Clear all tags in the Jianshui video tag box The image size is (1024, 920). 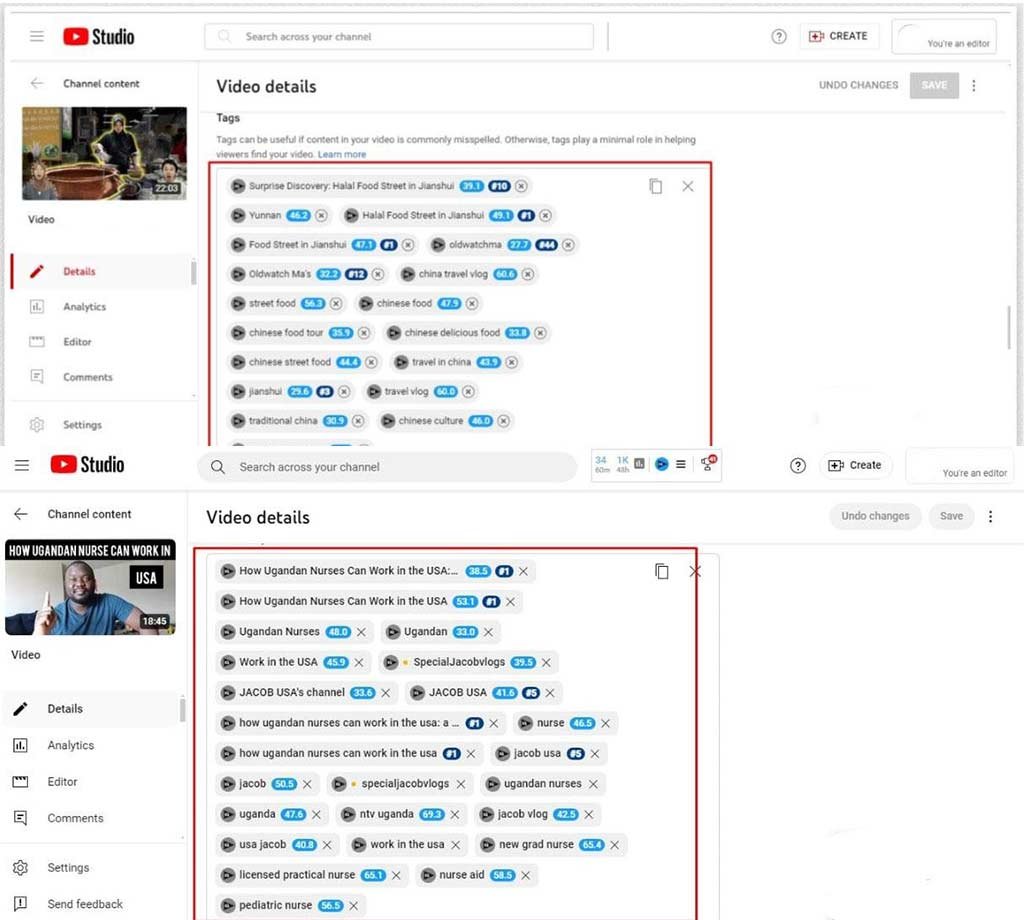coord(688,186)
